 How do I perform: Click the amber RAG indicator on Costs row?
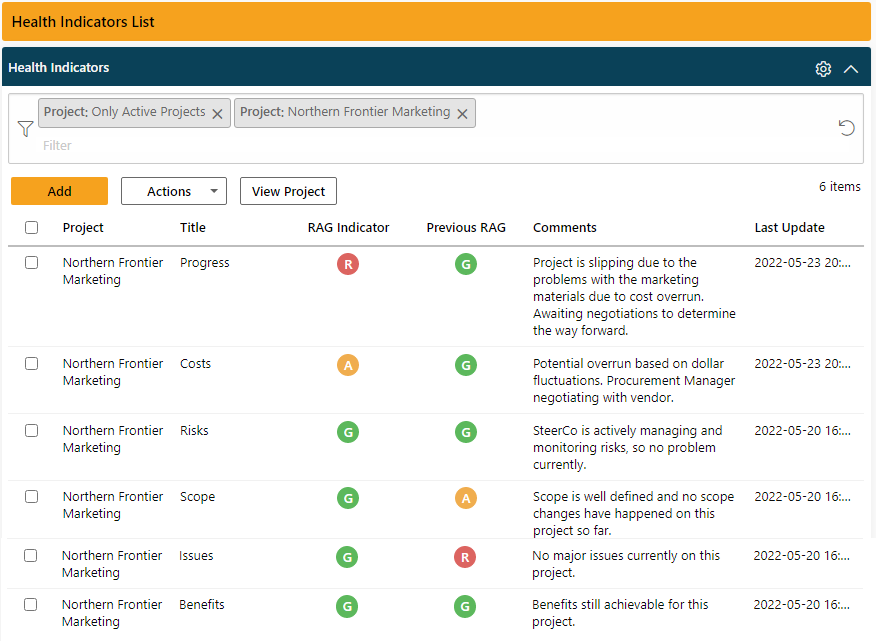(x=348, y=365)
